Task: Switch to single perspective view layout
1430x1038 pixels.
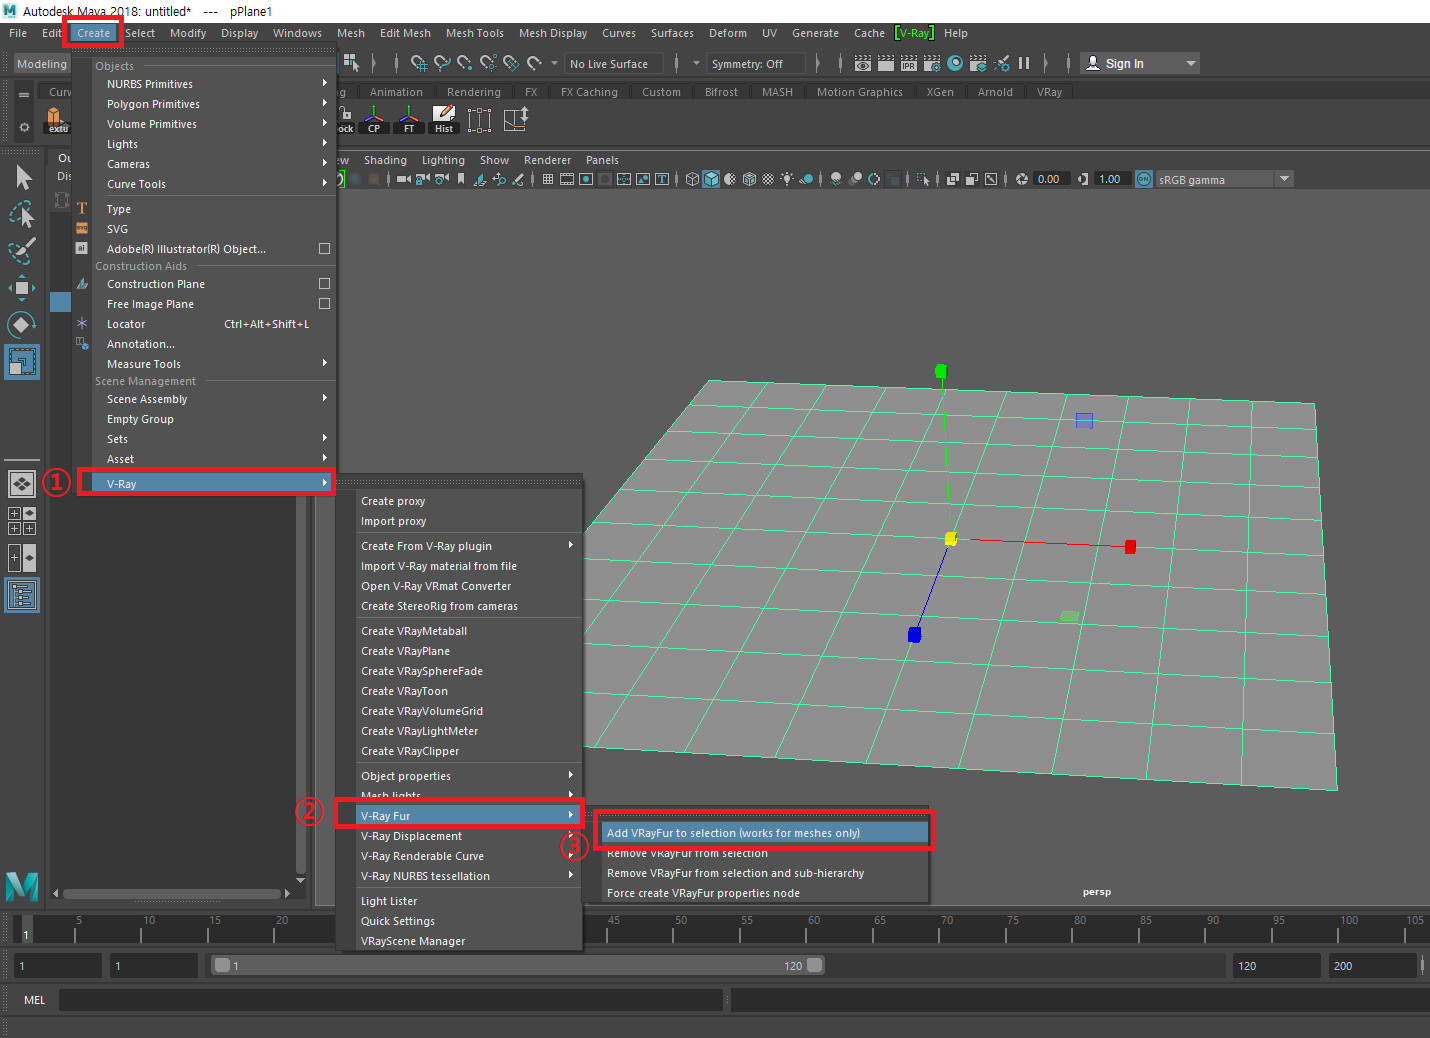Action: point(22,484)
